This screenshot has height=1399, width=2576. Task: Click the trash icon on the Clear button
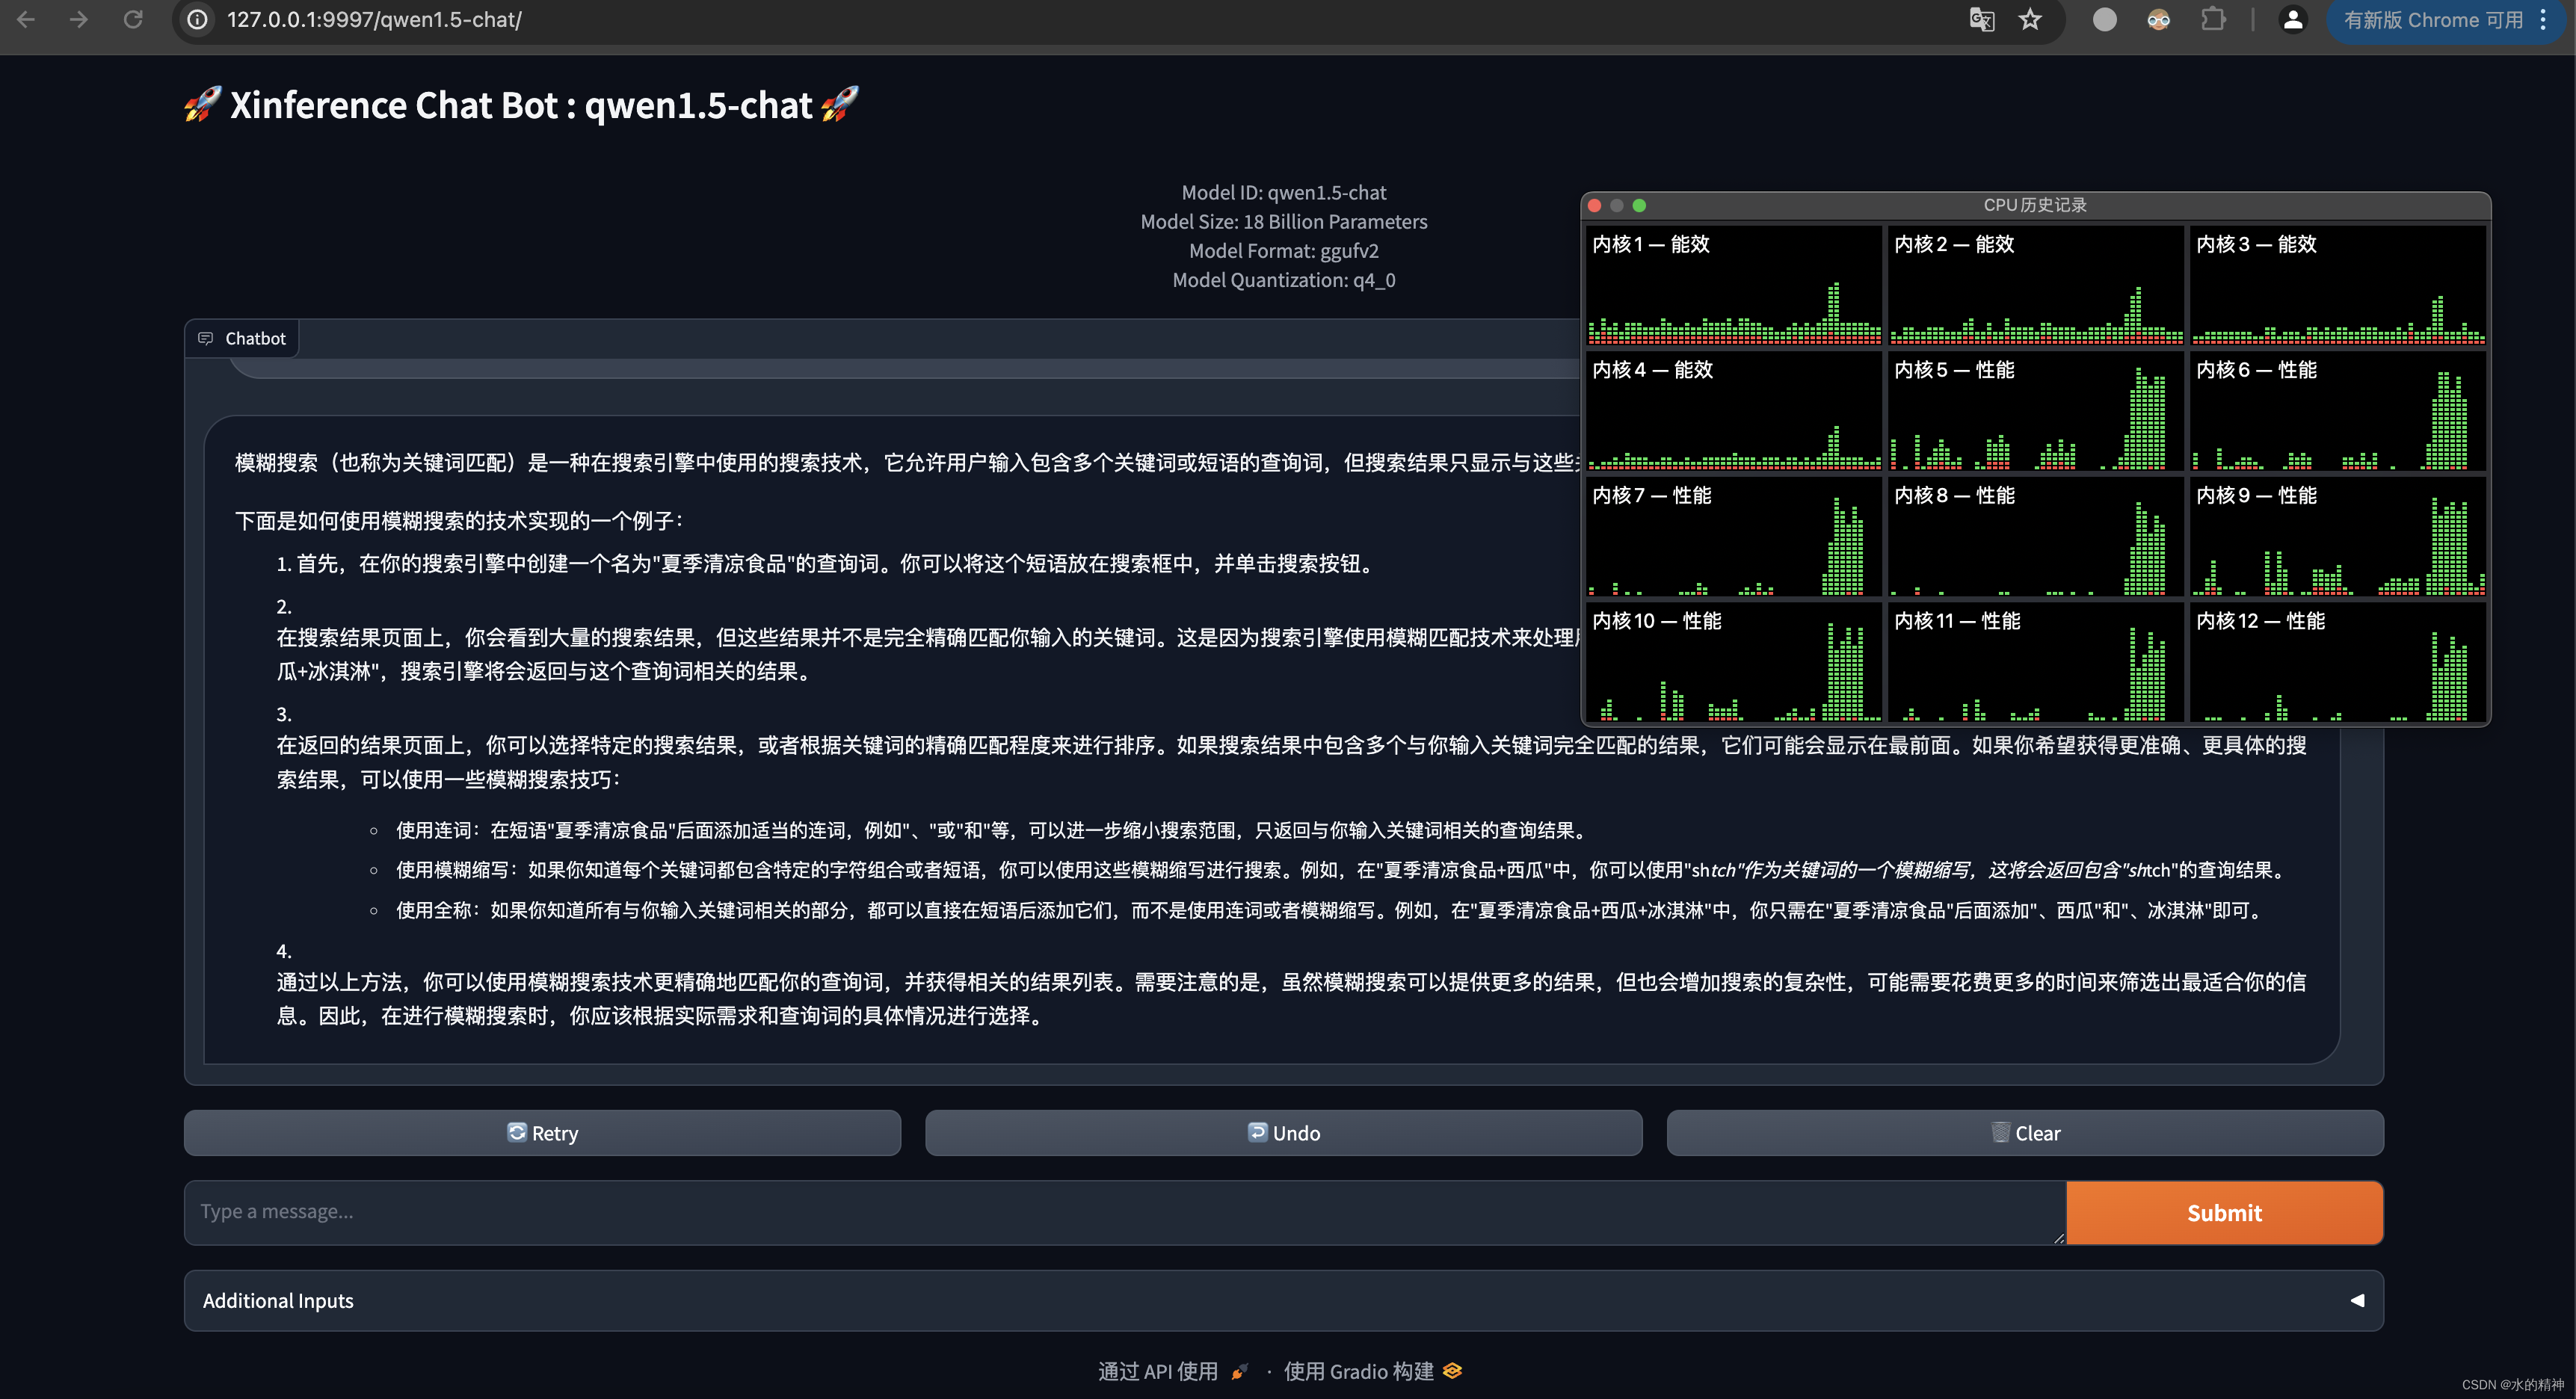coord(2000,1133)
